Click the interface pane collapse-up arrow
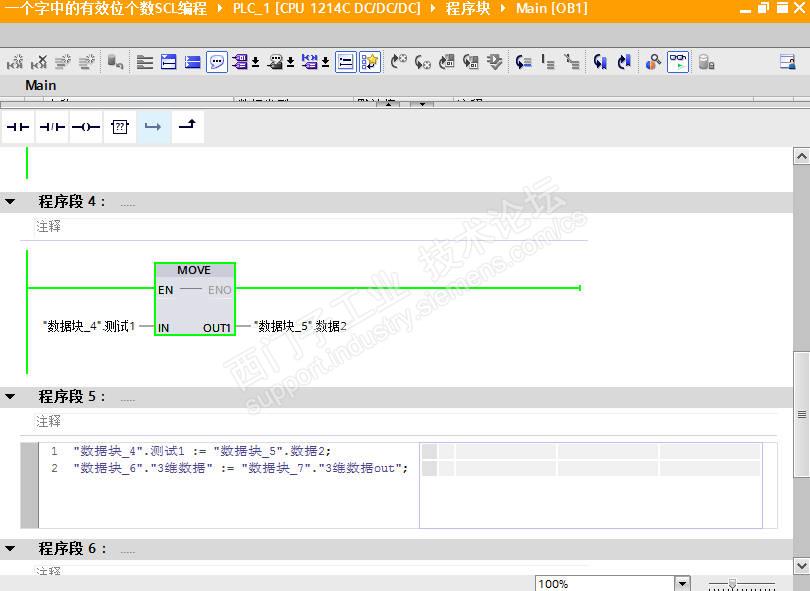The image size is (810, 591). pos(388,104)
